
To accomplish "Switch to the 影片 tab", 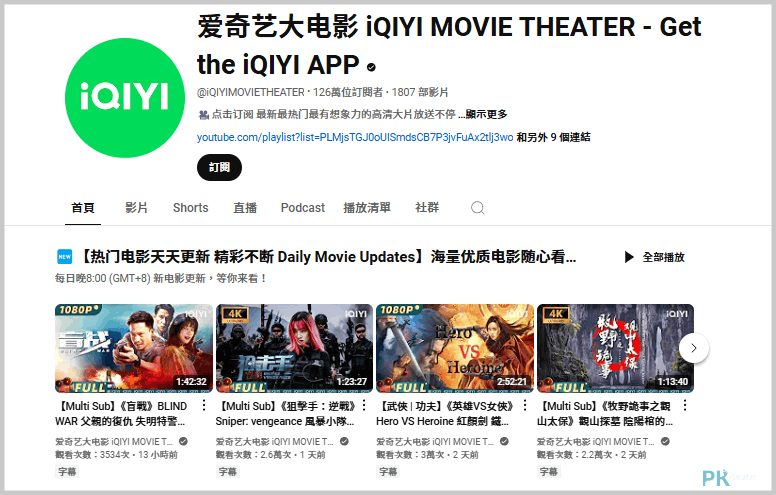I will (x=136, y=208).
